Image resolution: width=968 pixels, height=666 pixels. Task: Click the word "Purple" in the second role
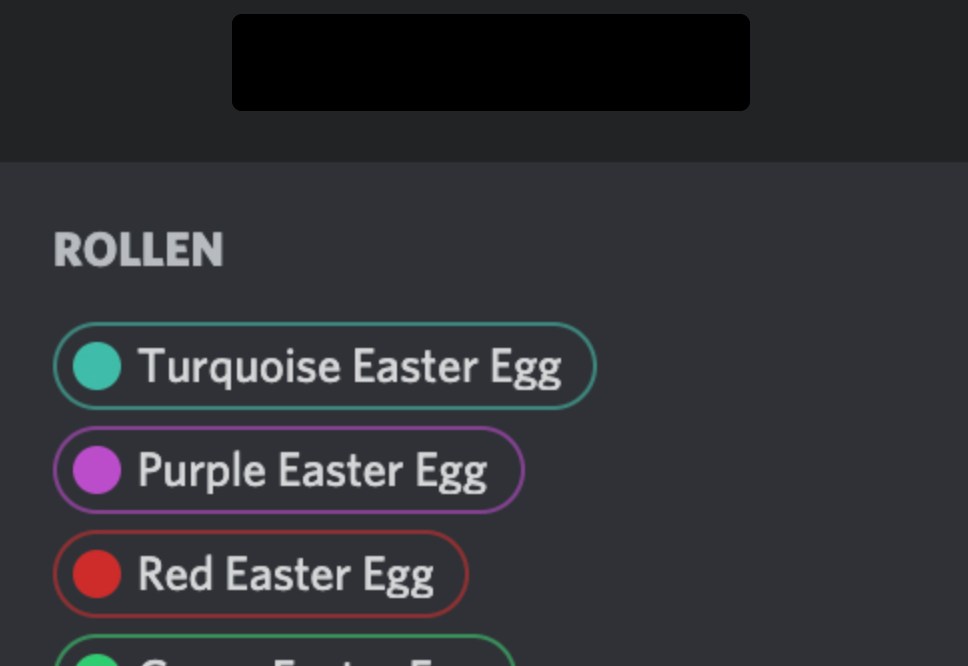click(x=200, y=470)
